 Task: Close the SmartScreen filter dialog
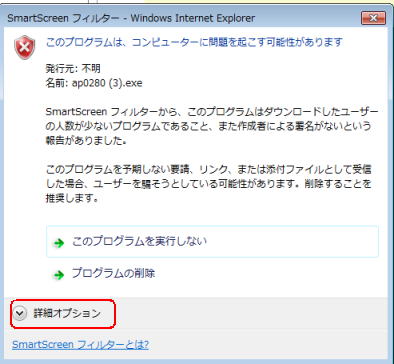click(x=373, y=18)
